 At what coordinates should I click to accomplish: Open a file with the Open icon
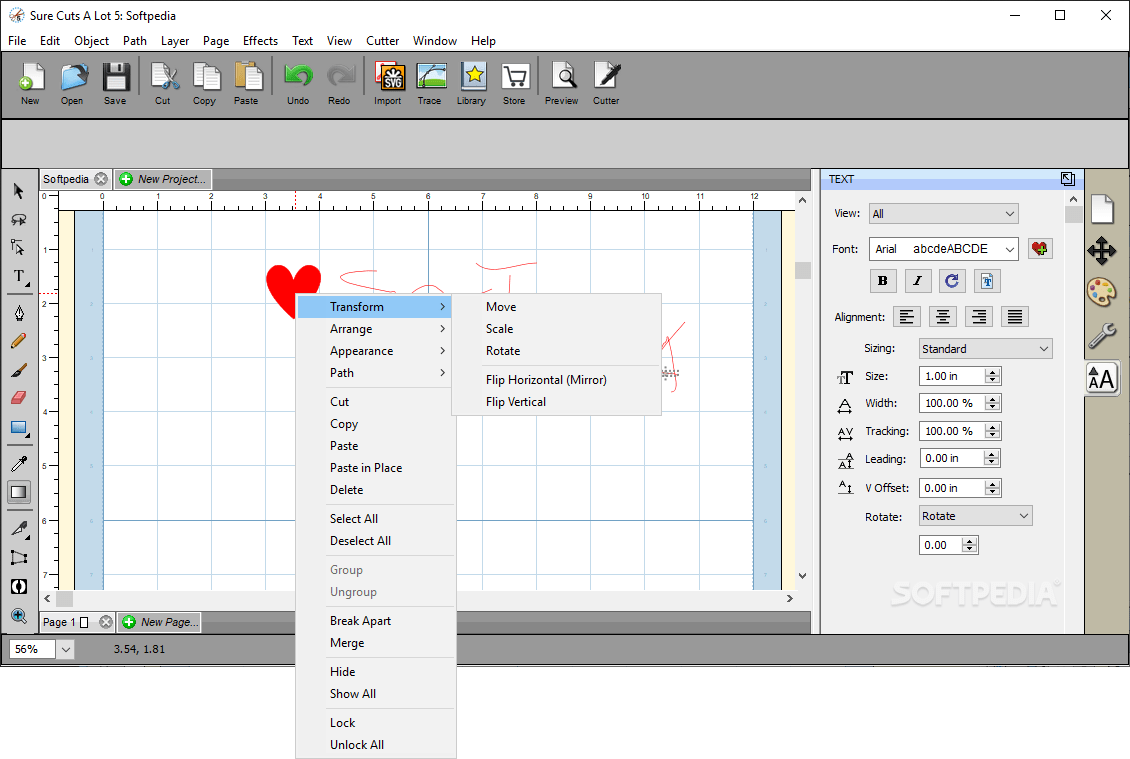(x=73, y=84)
